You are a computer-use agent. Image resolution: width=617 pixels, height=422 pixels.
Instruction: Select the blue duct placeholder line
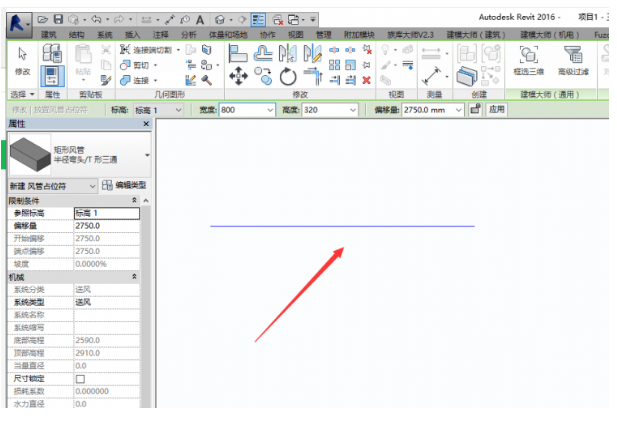342,226
